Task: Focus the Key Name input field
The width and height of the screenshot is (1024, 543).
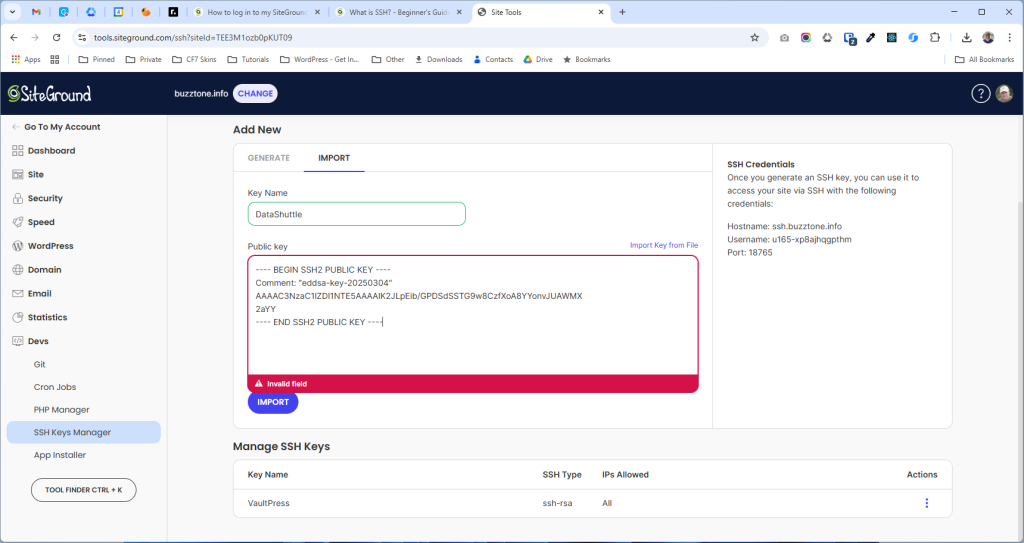Action: 356,214
